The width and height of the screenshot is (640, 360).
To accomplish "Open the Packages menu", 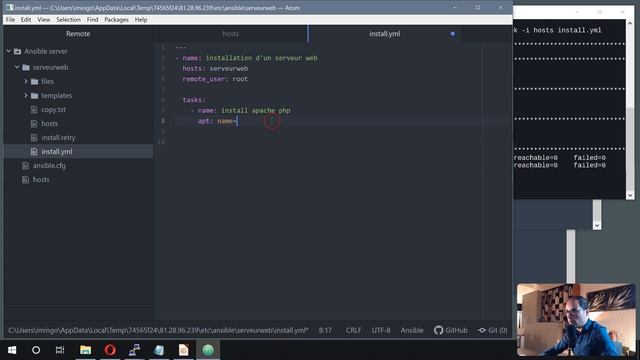I will click(116, 20).
